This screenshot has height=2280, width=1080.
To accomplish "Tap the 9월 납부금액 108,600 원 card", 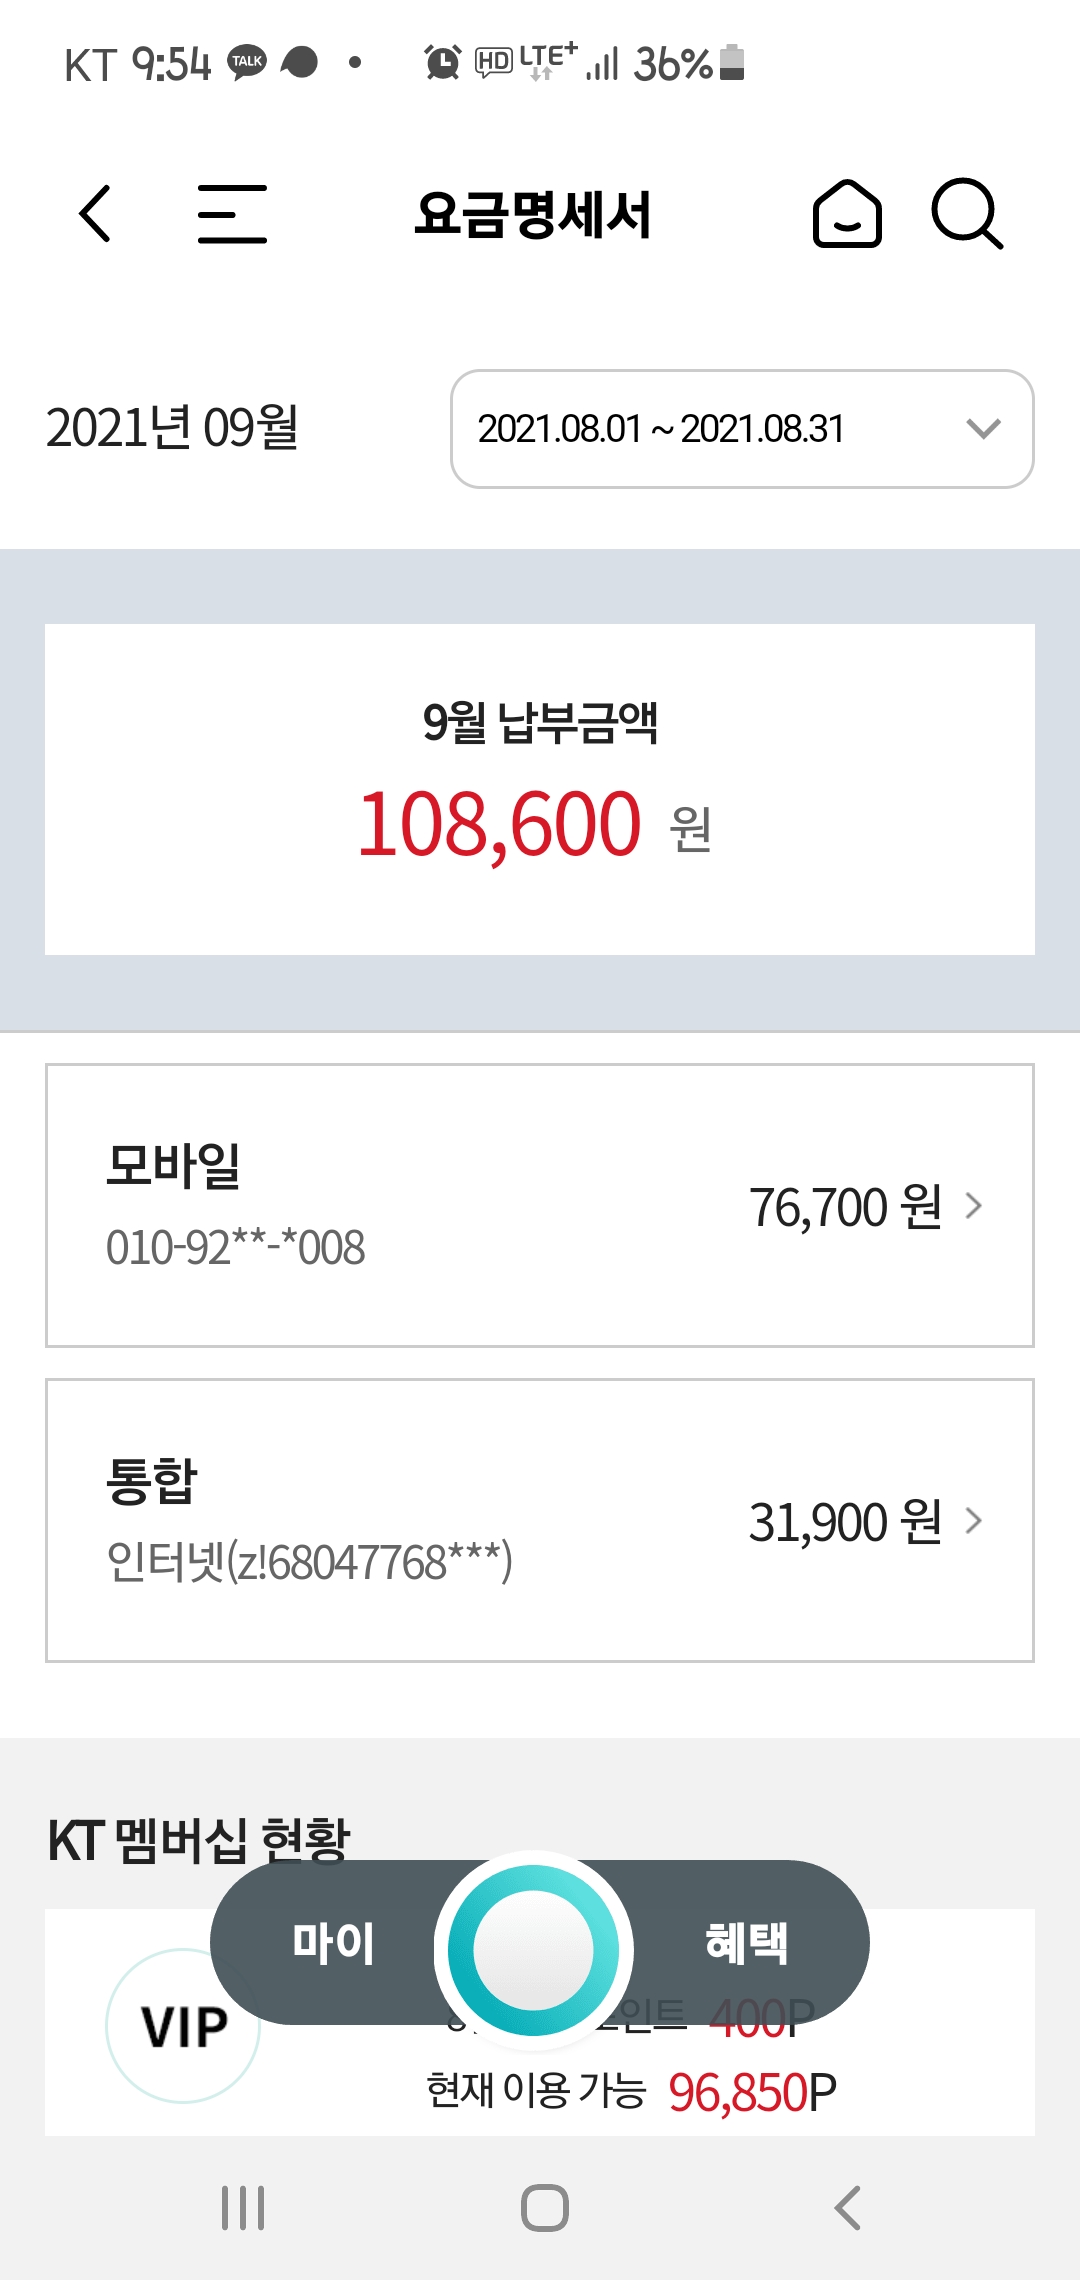I will (540, 790).
